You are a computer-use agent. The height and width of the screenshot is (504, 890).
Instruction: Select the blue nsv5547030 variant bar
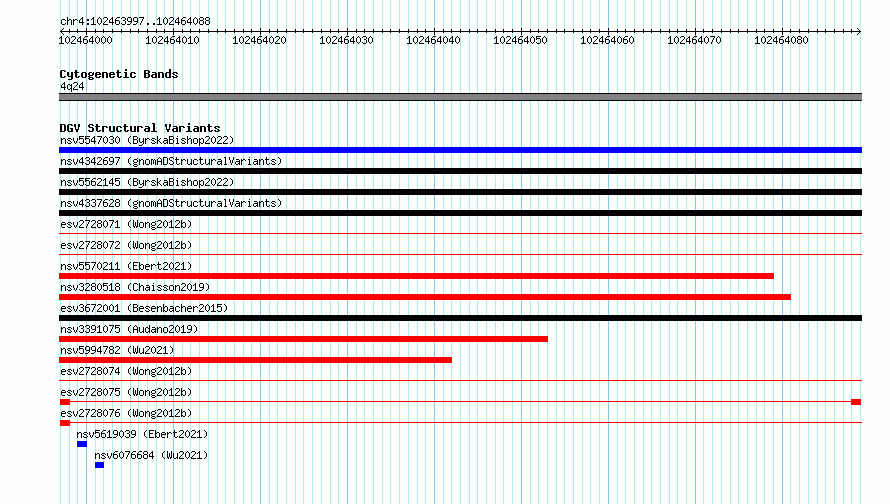[x=460, y=150]
